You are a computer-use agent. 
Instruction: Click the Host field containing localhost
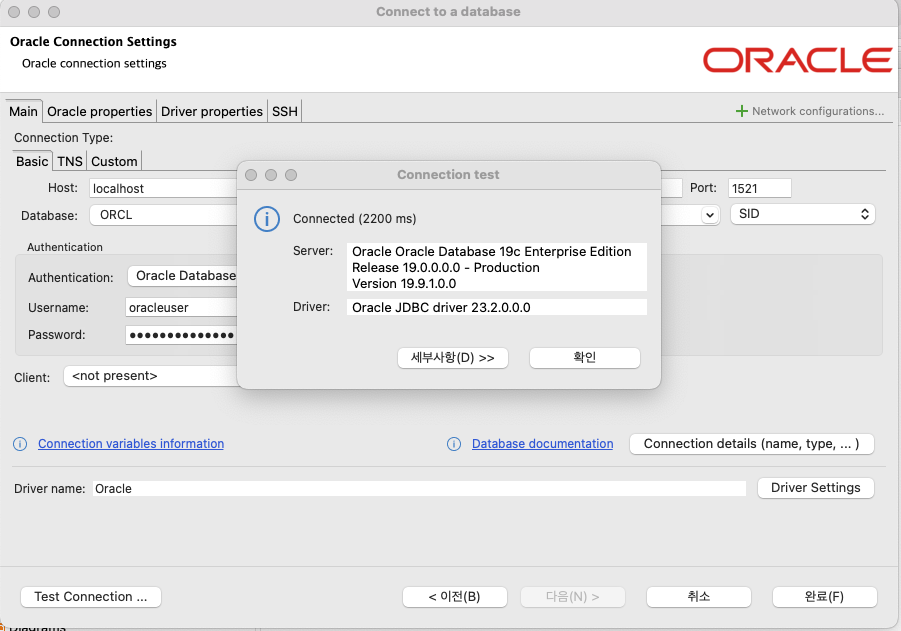[163, 188]
